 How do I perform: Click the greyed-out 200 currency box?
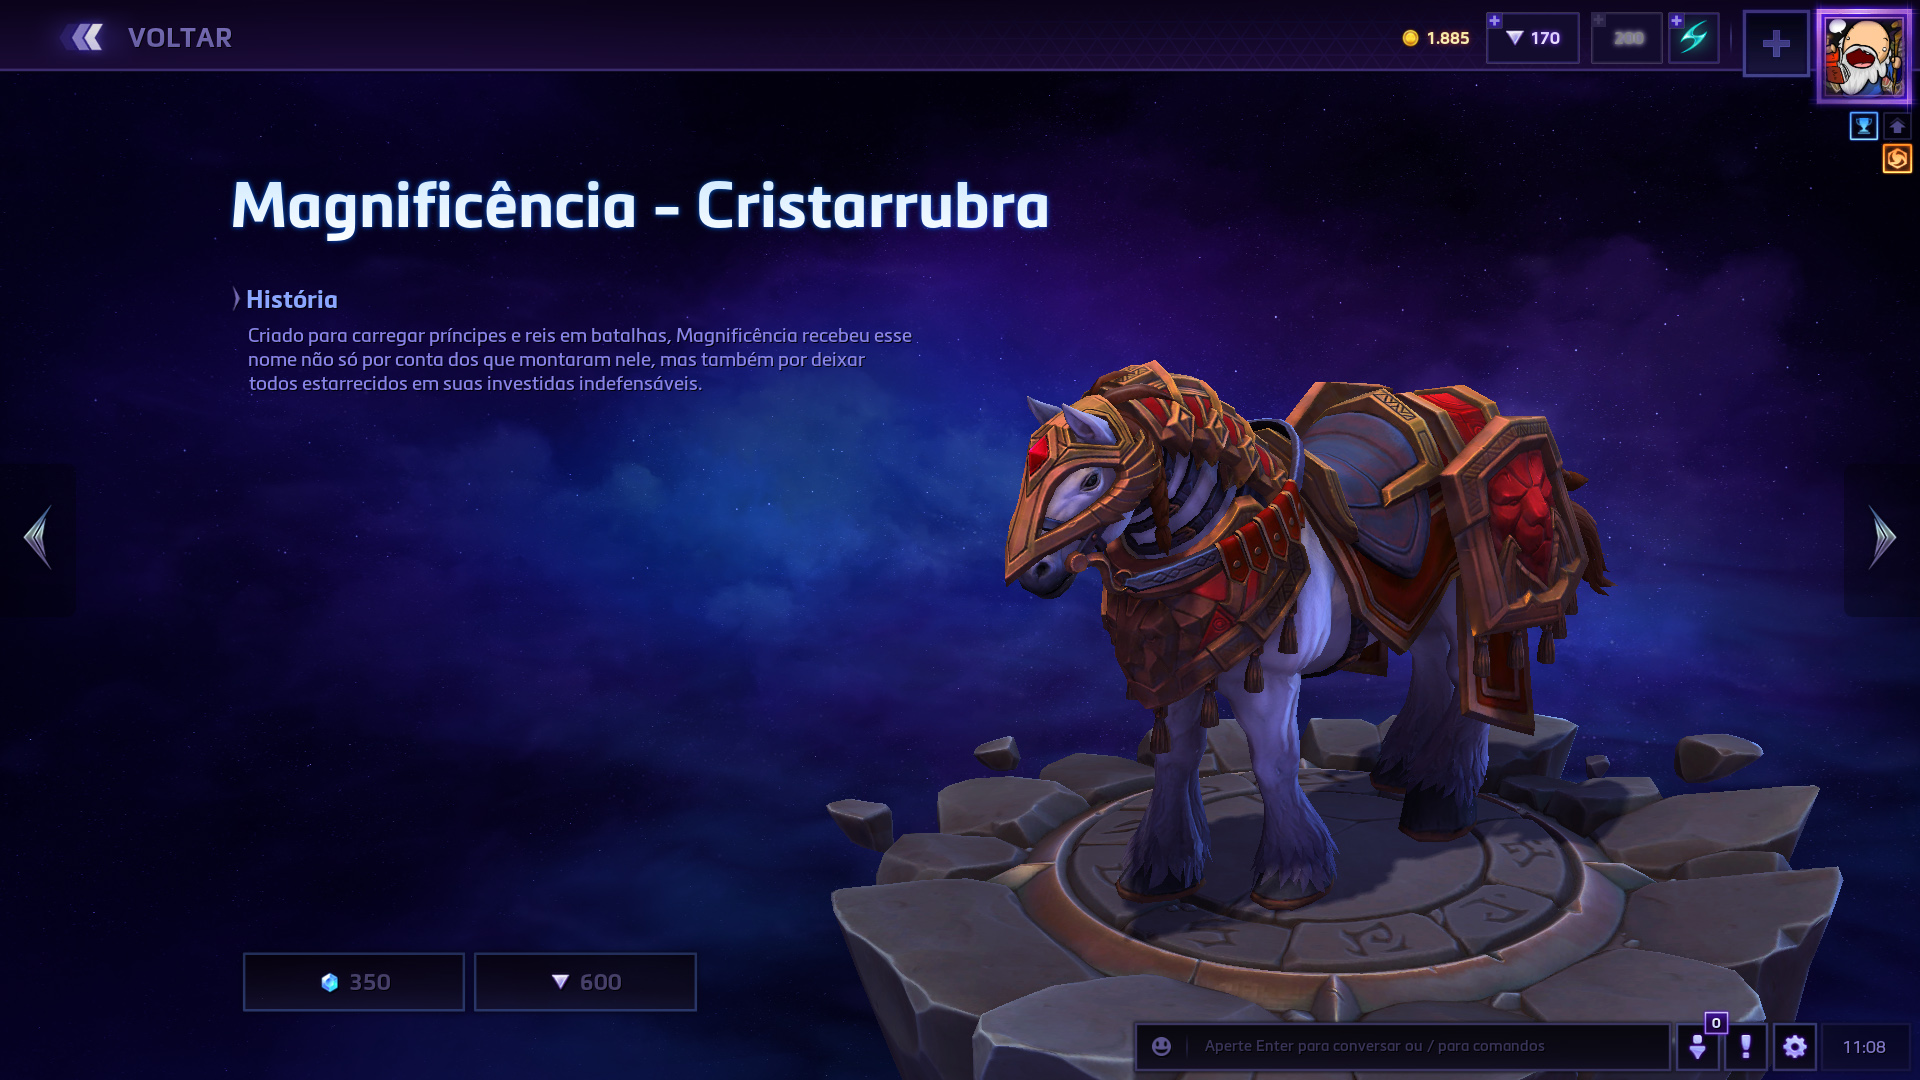point(1627,38)
